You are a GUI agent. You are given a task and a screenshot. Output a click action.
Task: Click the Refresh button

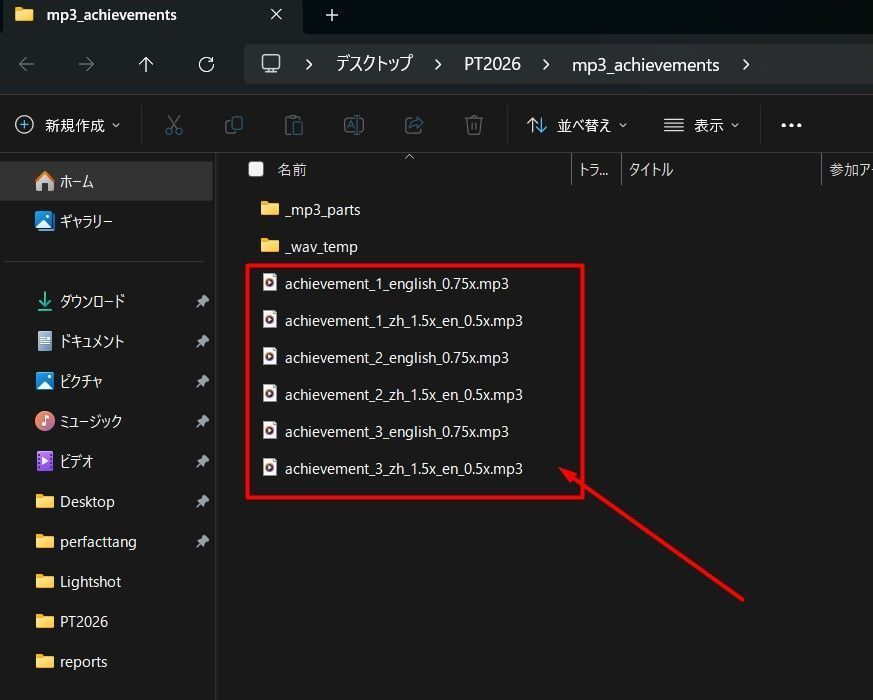(207, 65)
